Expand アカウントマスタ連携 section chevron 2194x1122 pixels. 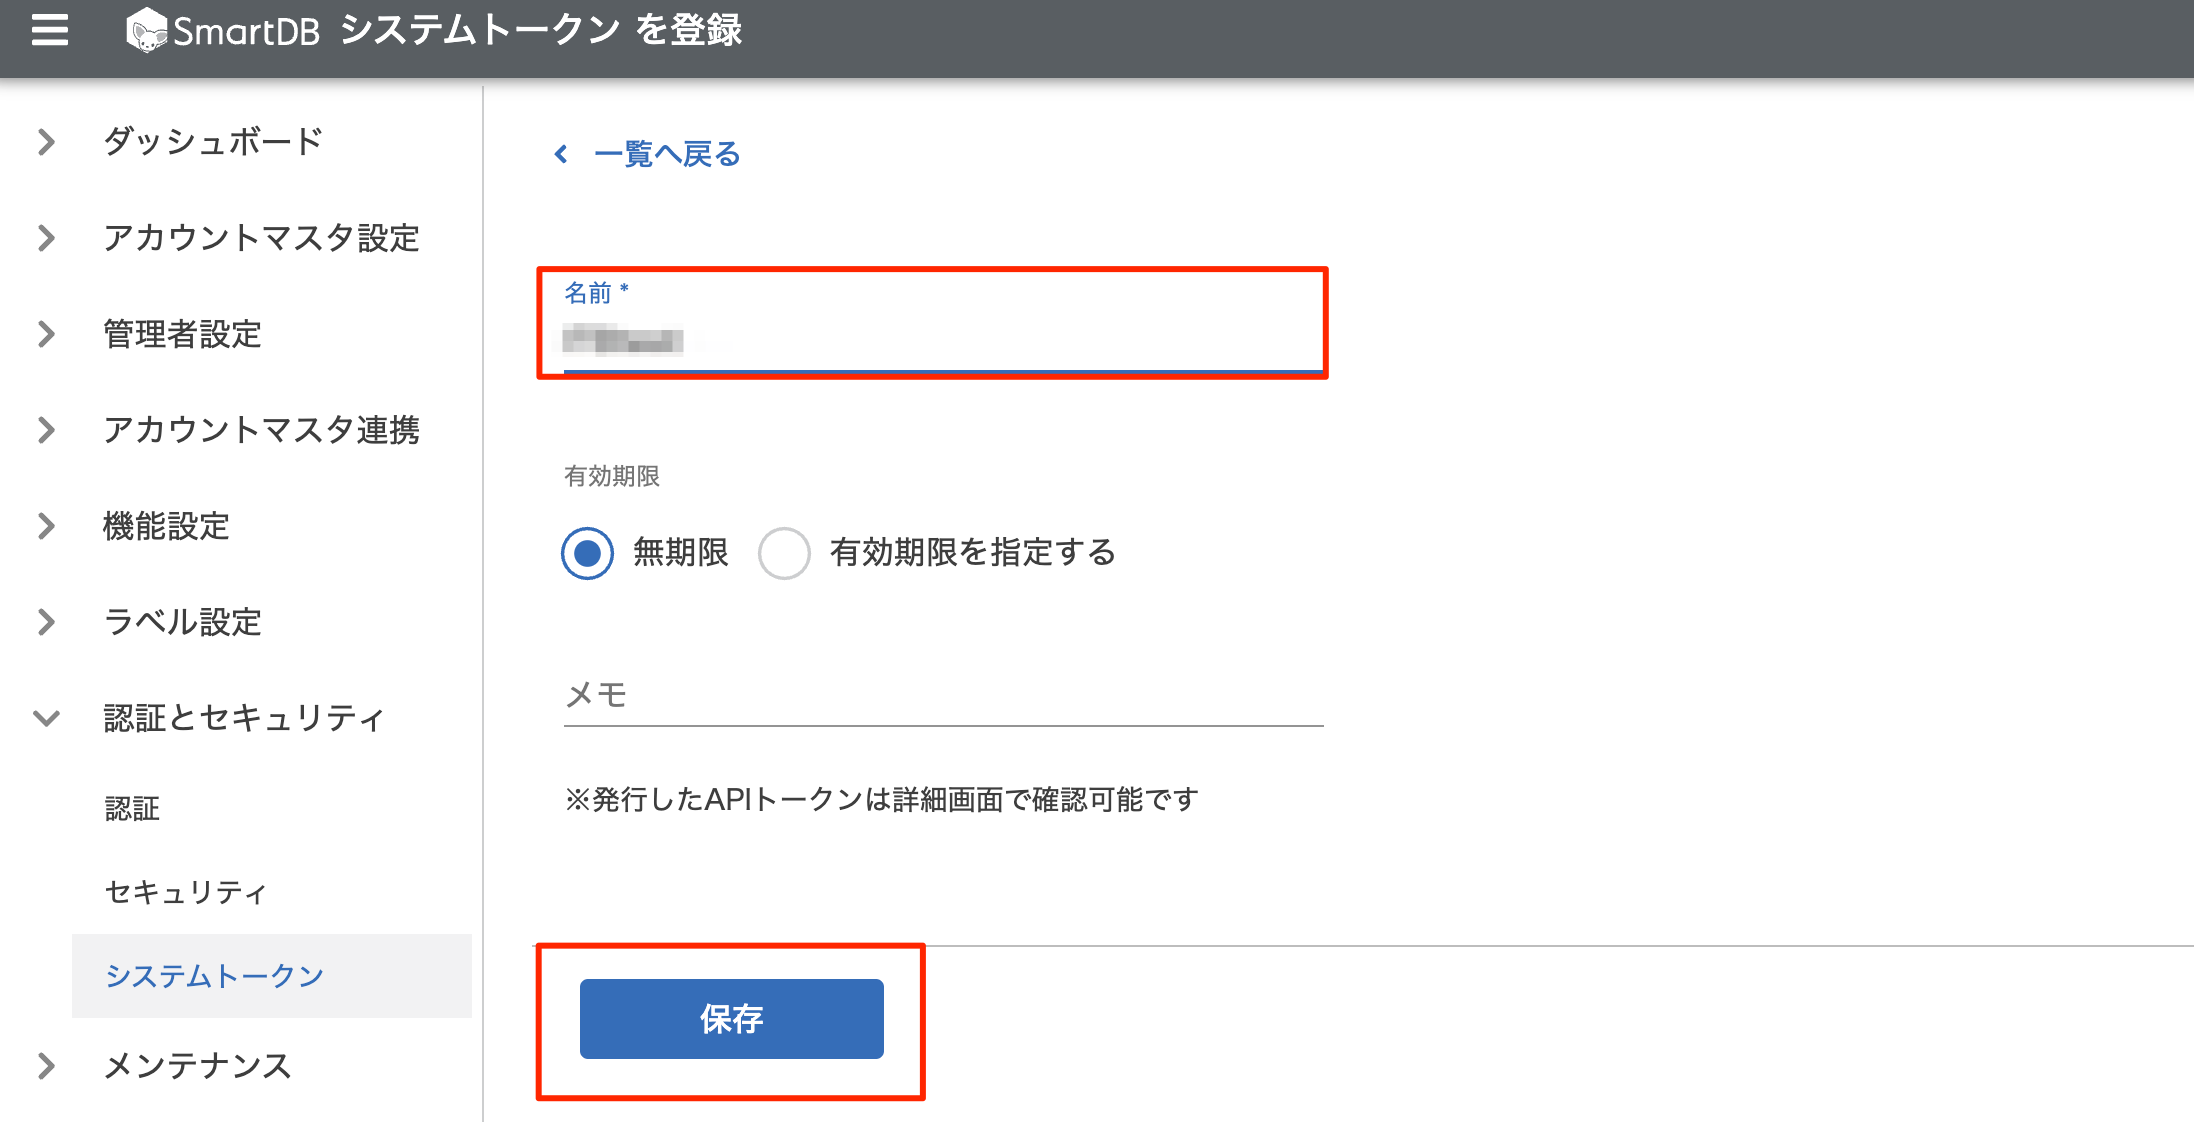click(x=46, y=430)
